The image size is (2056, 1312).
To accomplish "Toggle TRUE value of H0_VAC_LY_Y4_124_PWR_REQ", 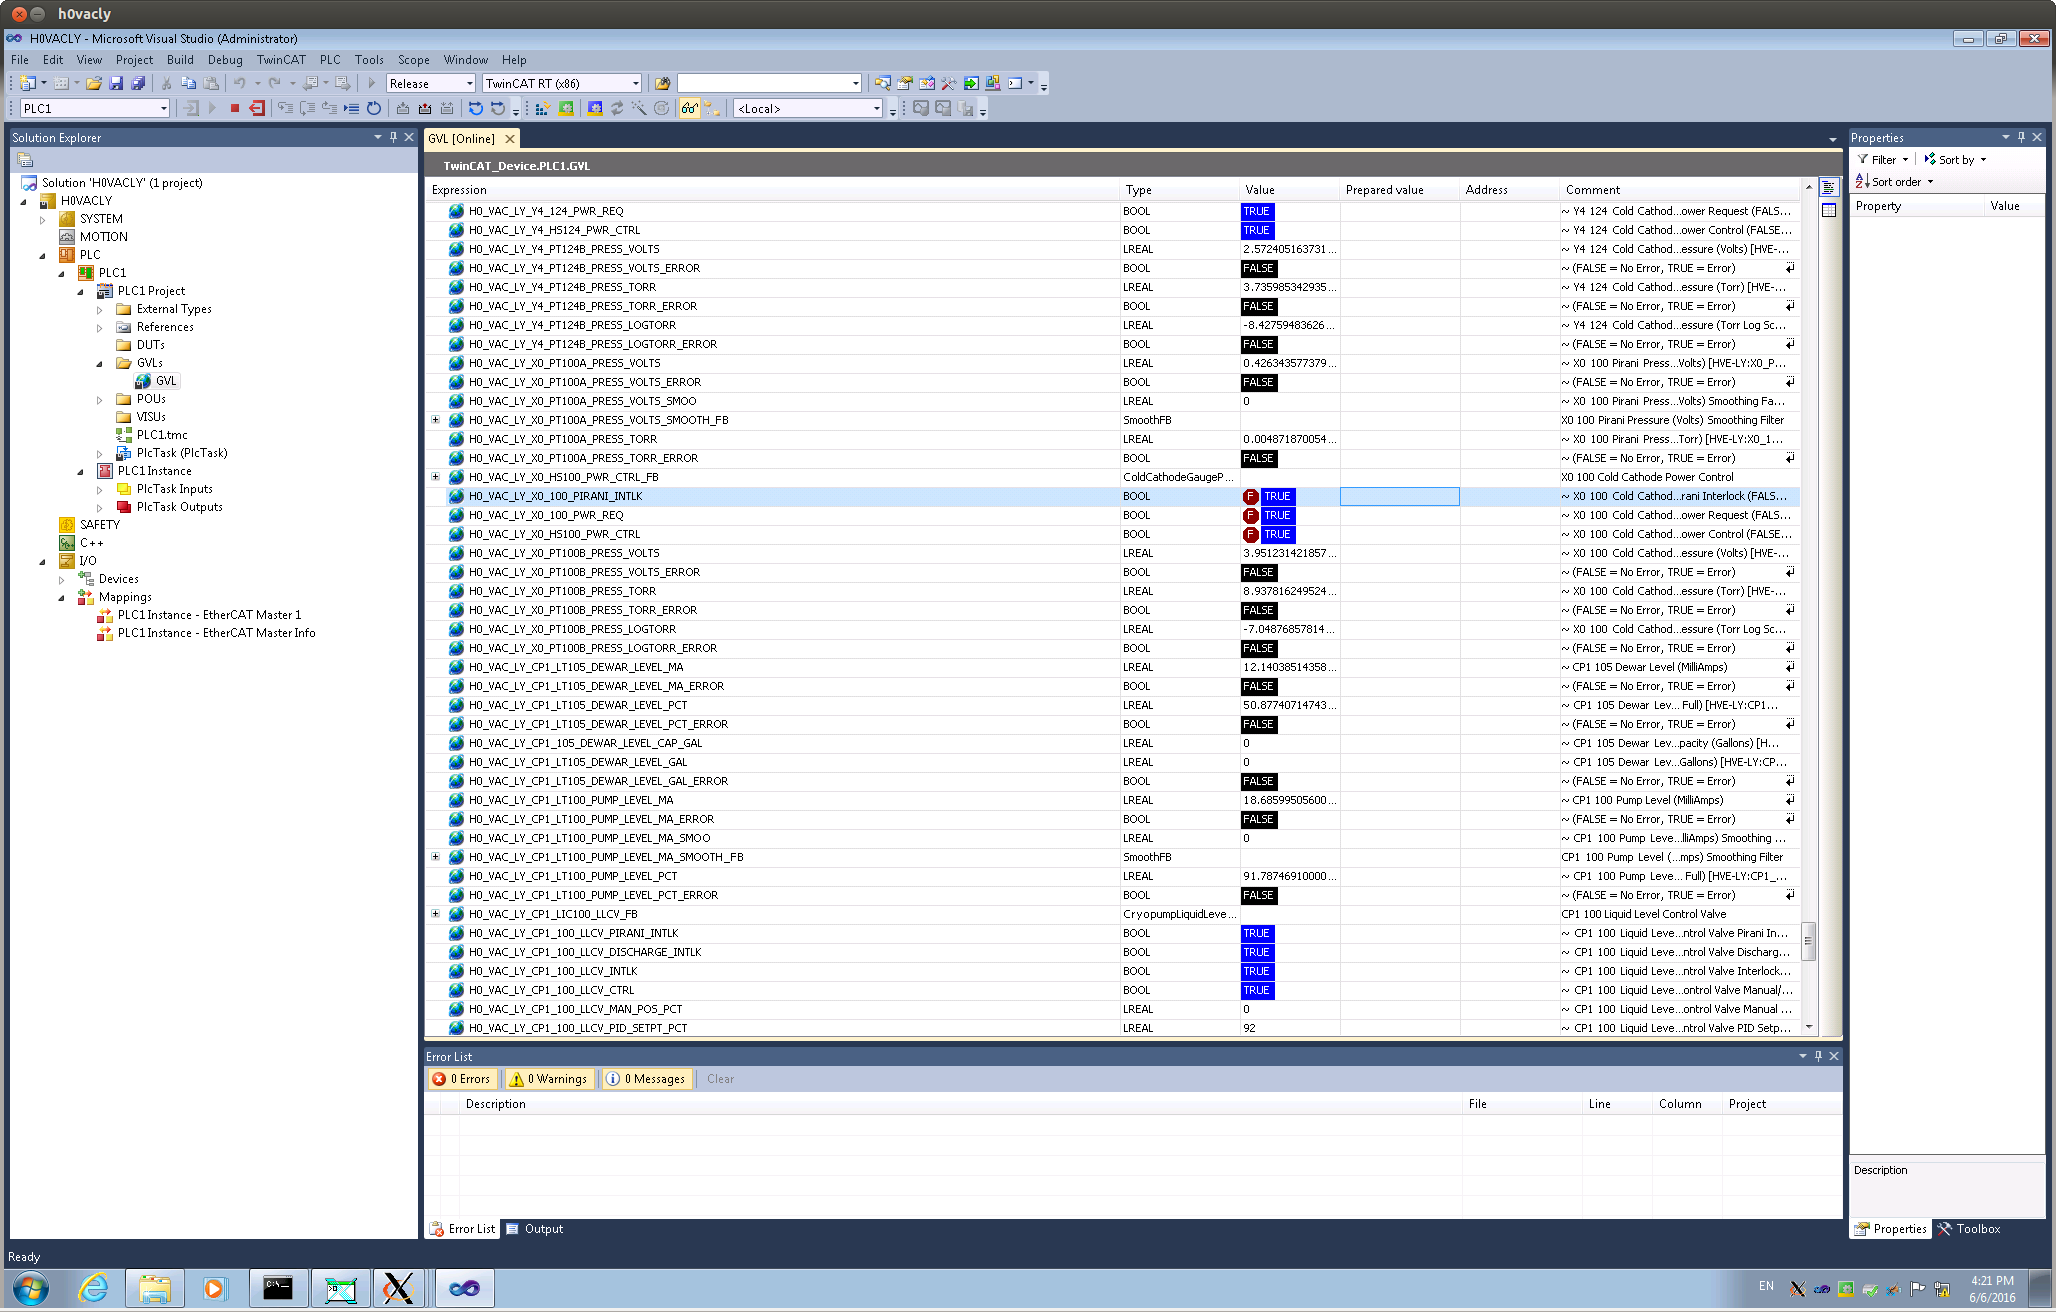I will 1257,212.
